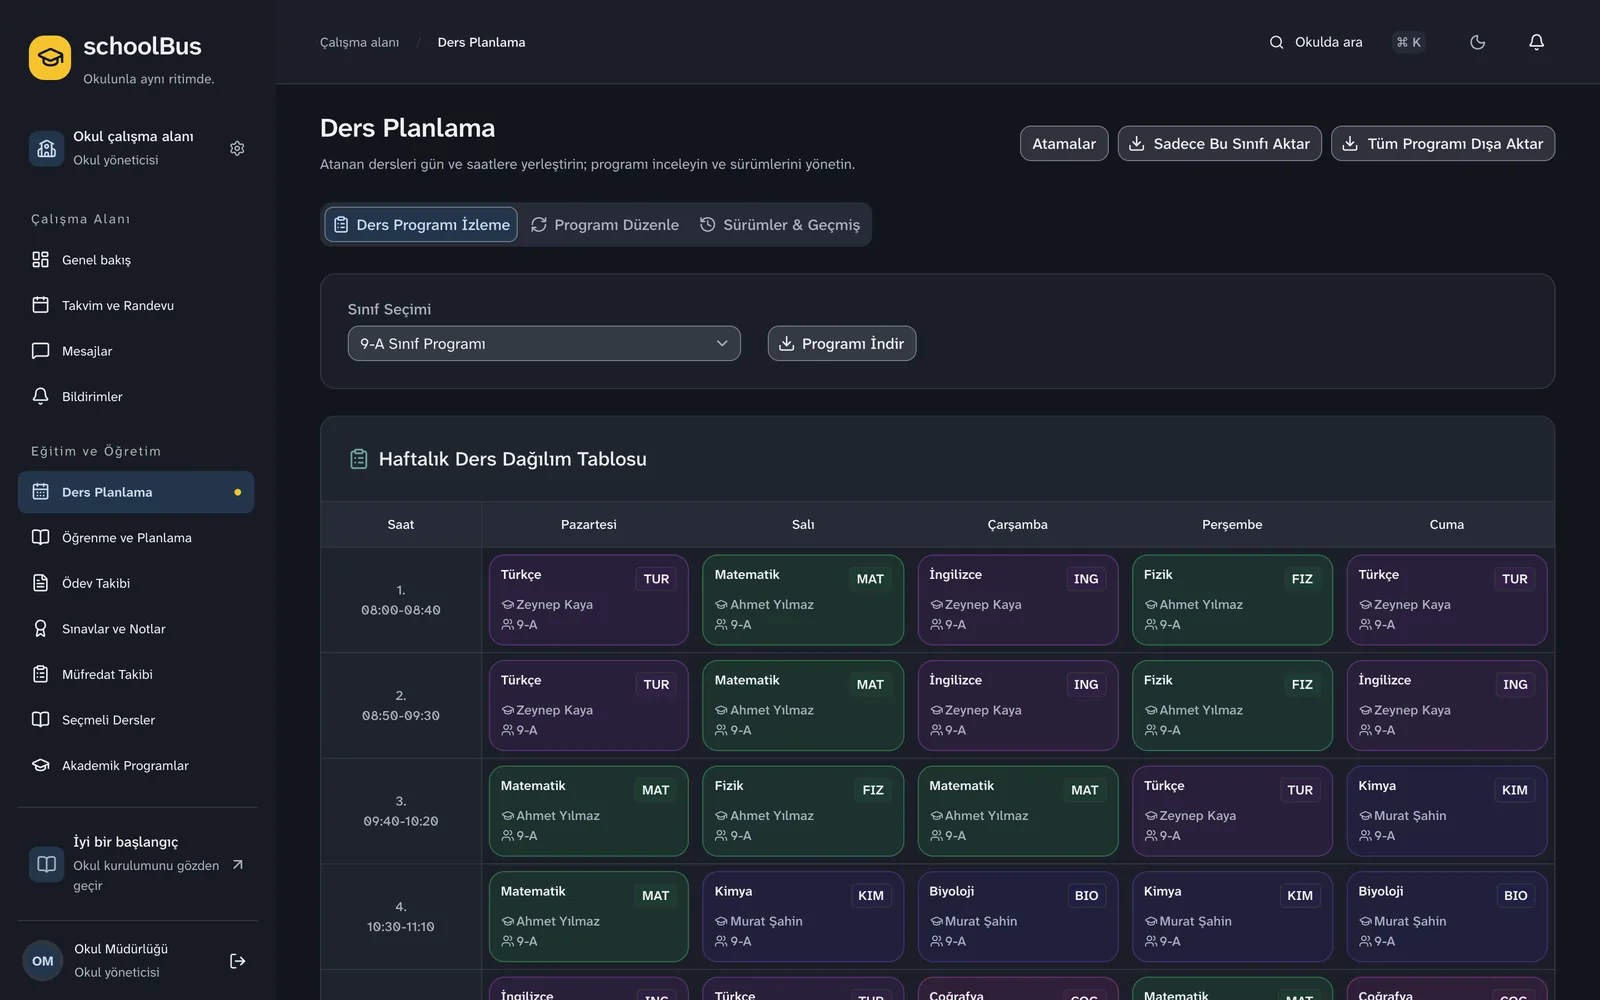Click the Haftalık Ders Dağılım clipboard icon

point(359,459)
